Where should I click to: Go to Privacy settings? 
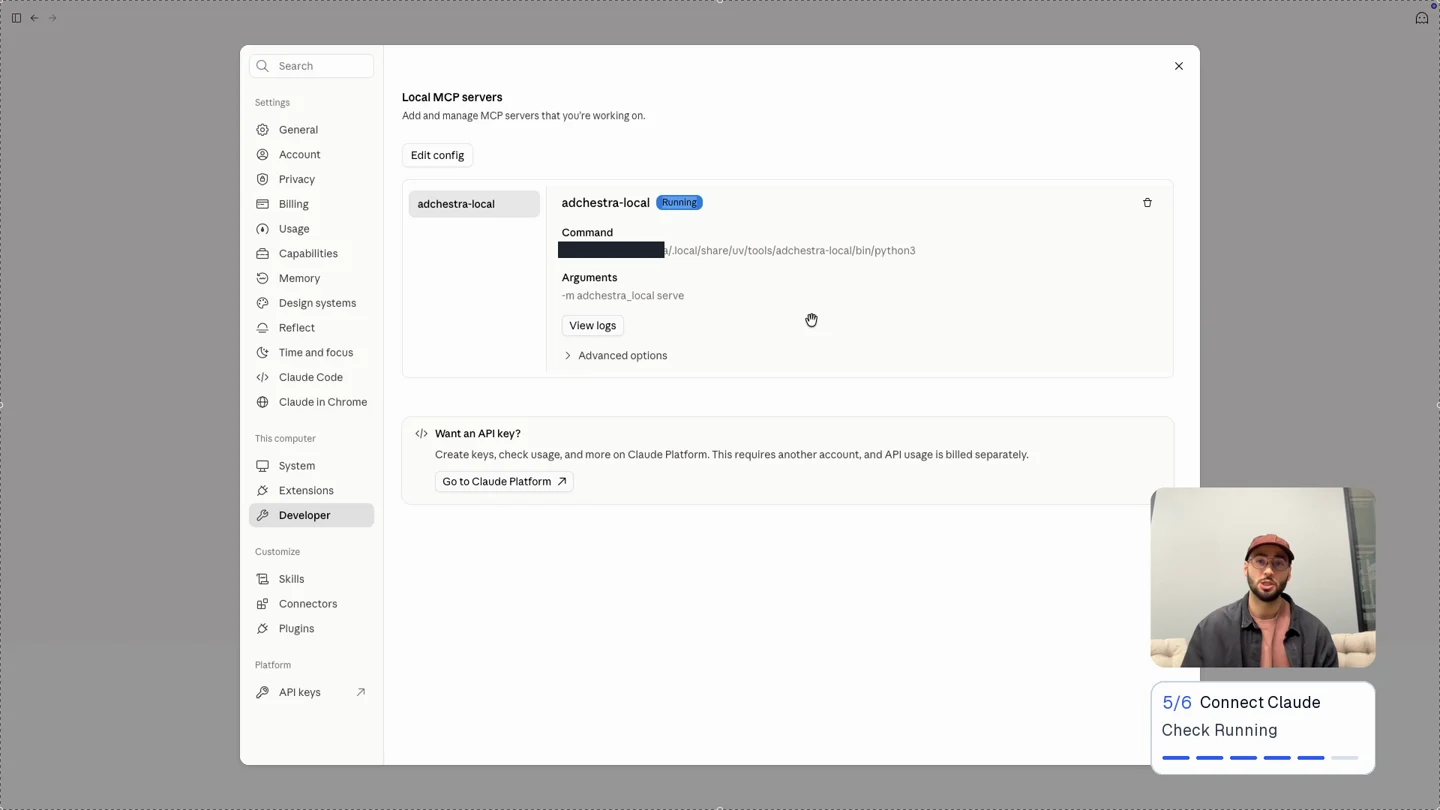pyautogui.click(x=312, y=179)
